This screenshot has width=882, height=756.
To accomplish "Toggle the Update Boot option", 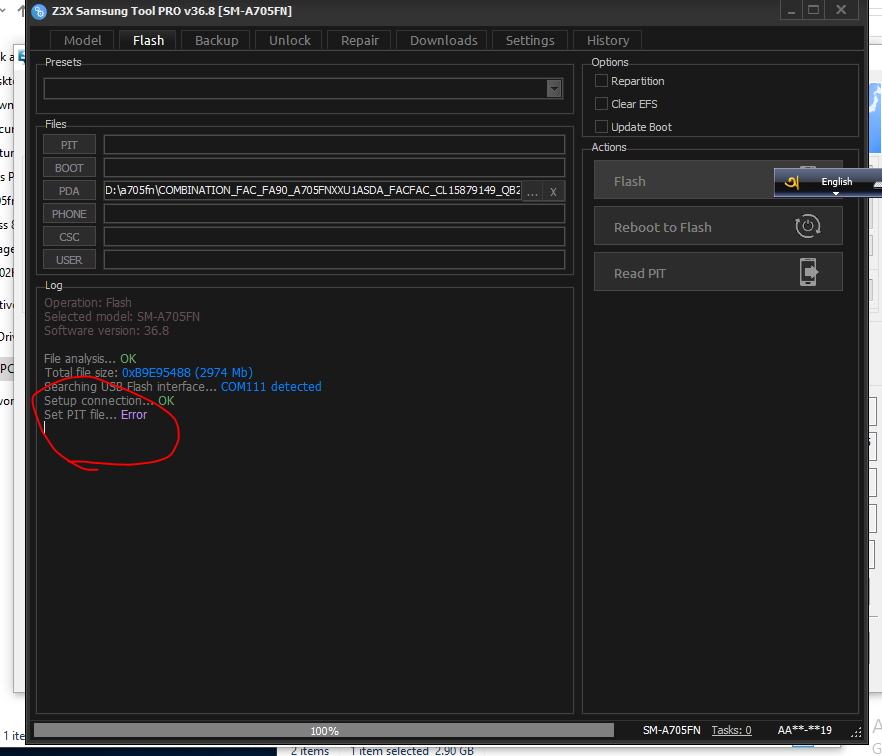I will [x=601, y=127].
